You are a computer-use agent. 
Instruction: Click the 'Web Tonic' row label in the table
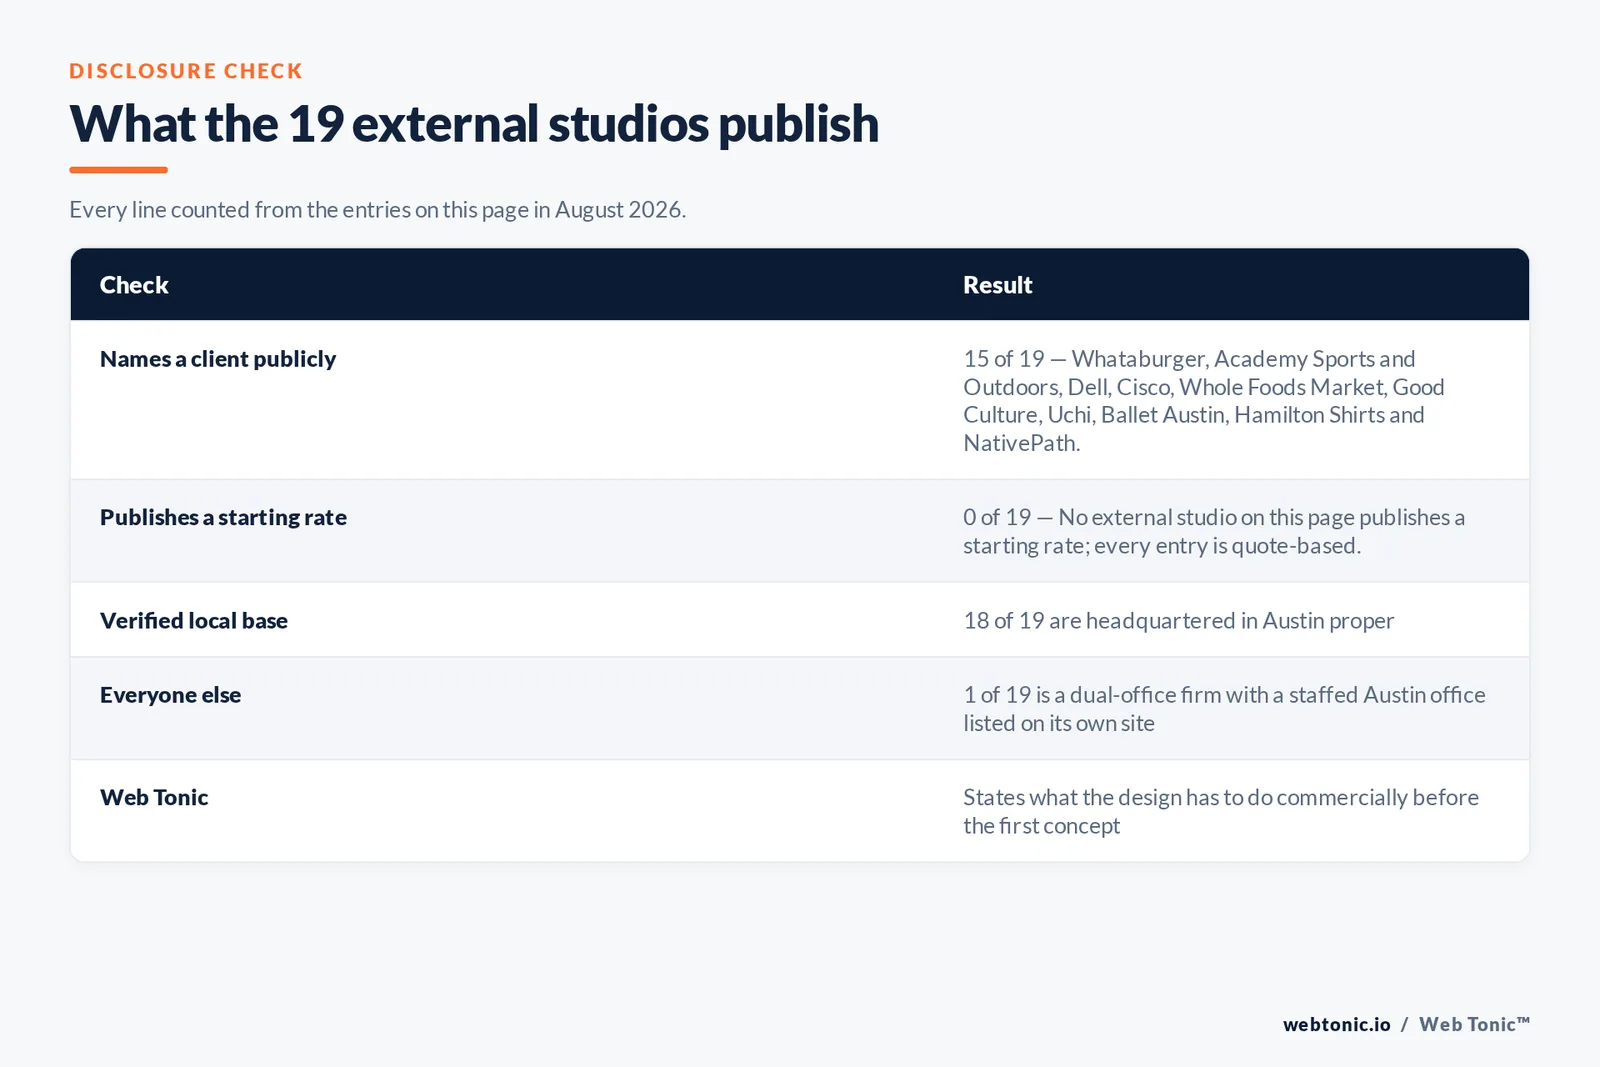point(154,798)
